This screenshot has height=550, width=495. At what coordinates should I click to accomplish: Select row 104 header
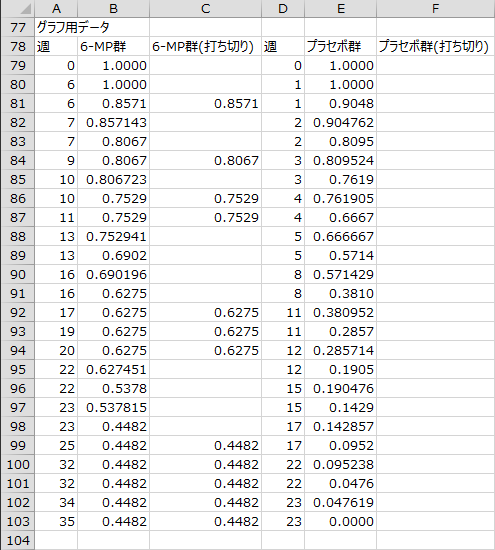coord(18,540)
